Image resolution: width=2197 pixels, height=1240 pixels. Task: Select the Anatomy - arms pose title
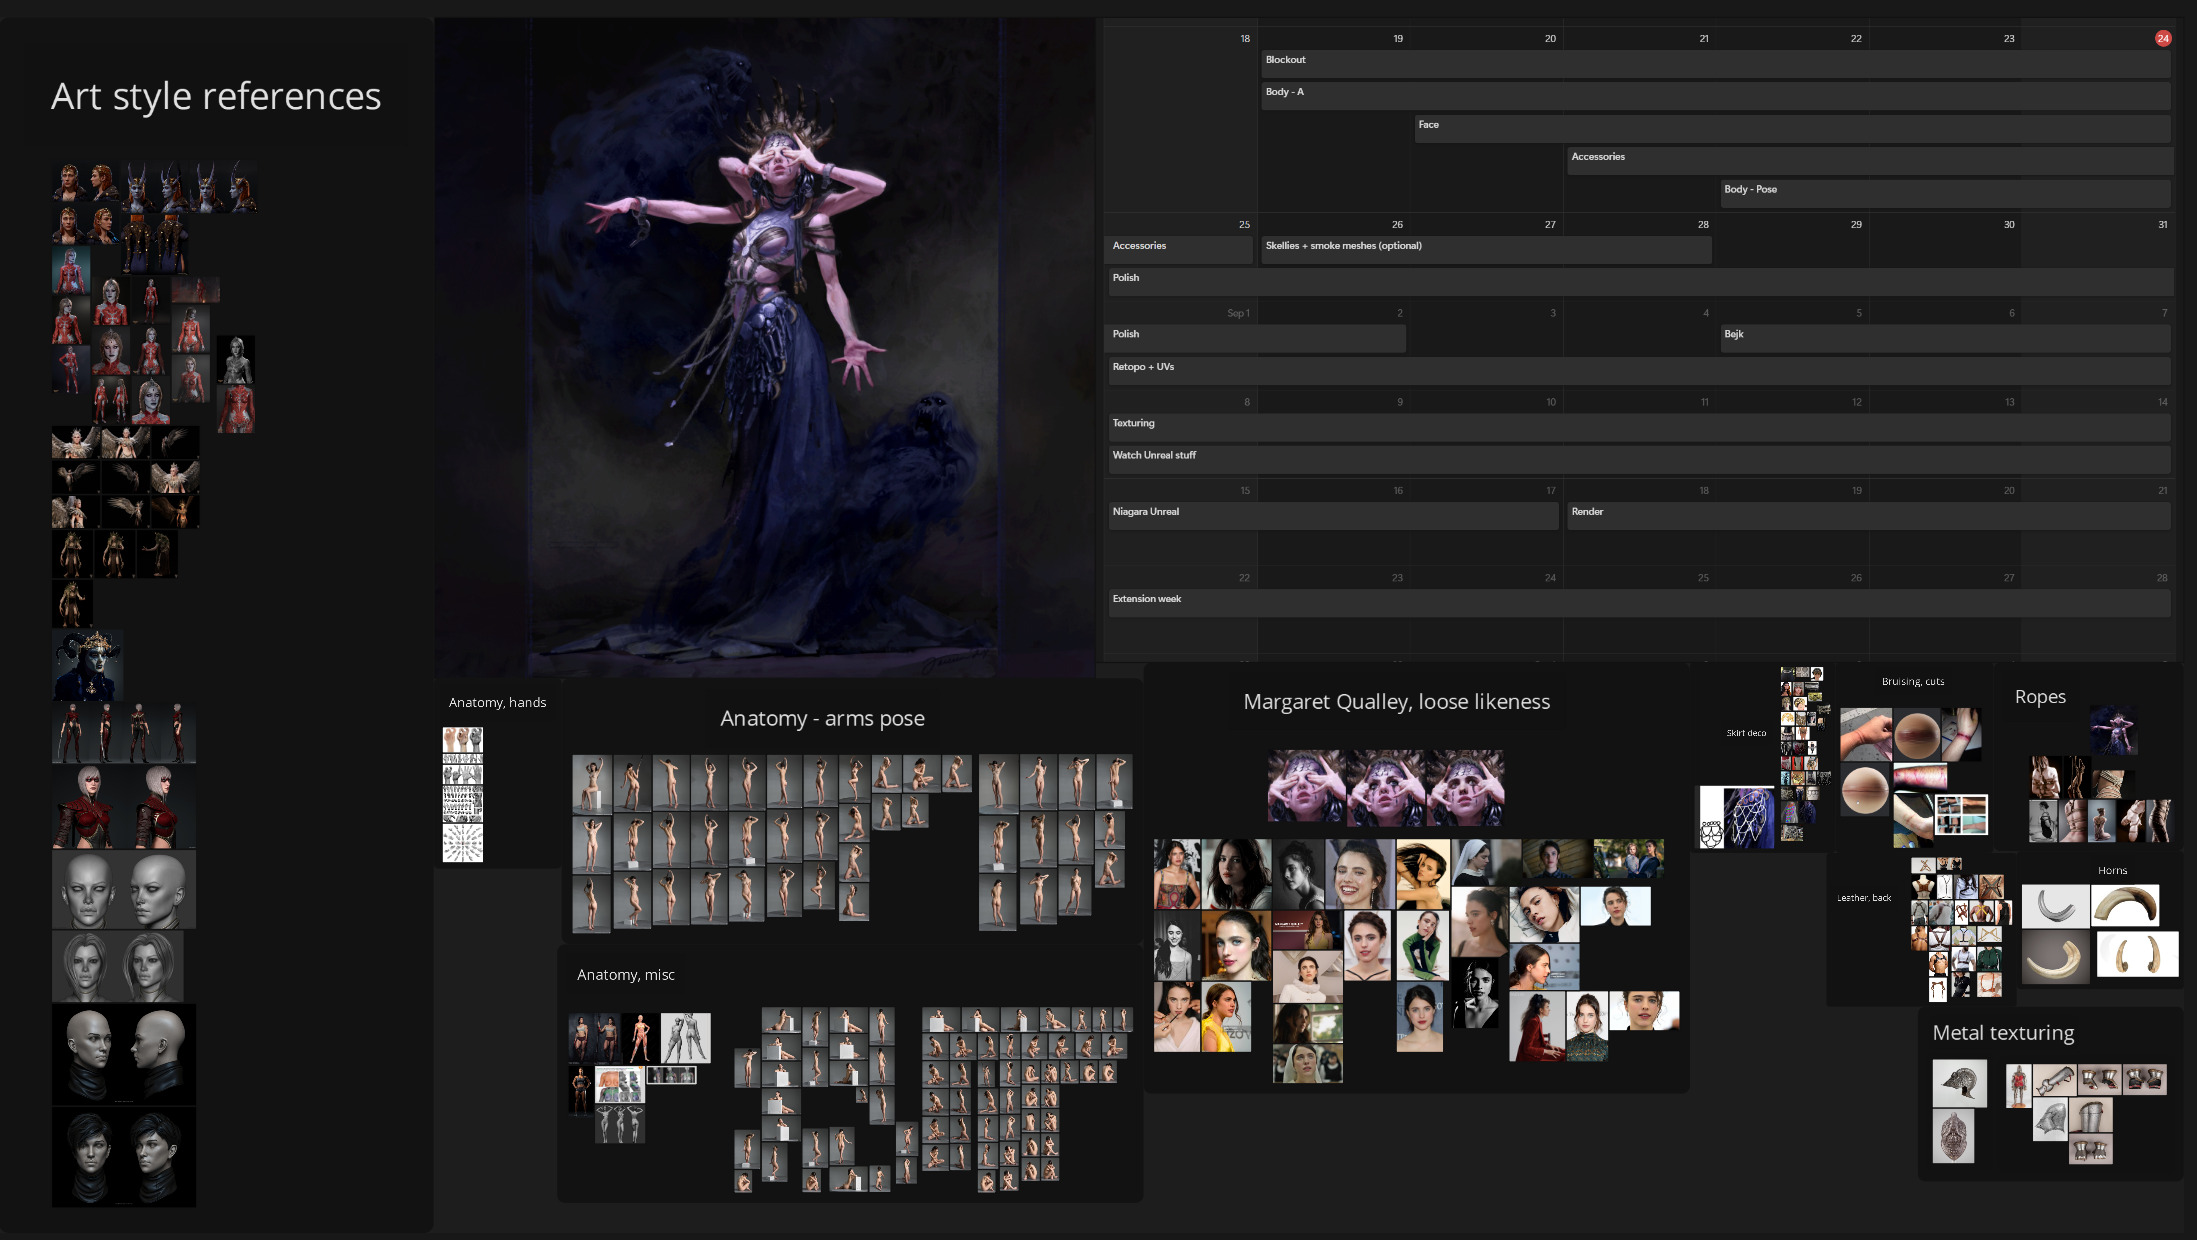tap(822, 718)
